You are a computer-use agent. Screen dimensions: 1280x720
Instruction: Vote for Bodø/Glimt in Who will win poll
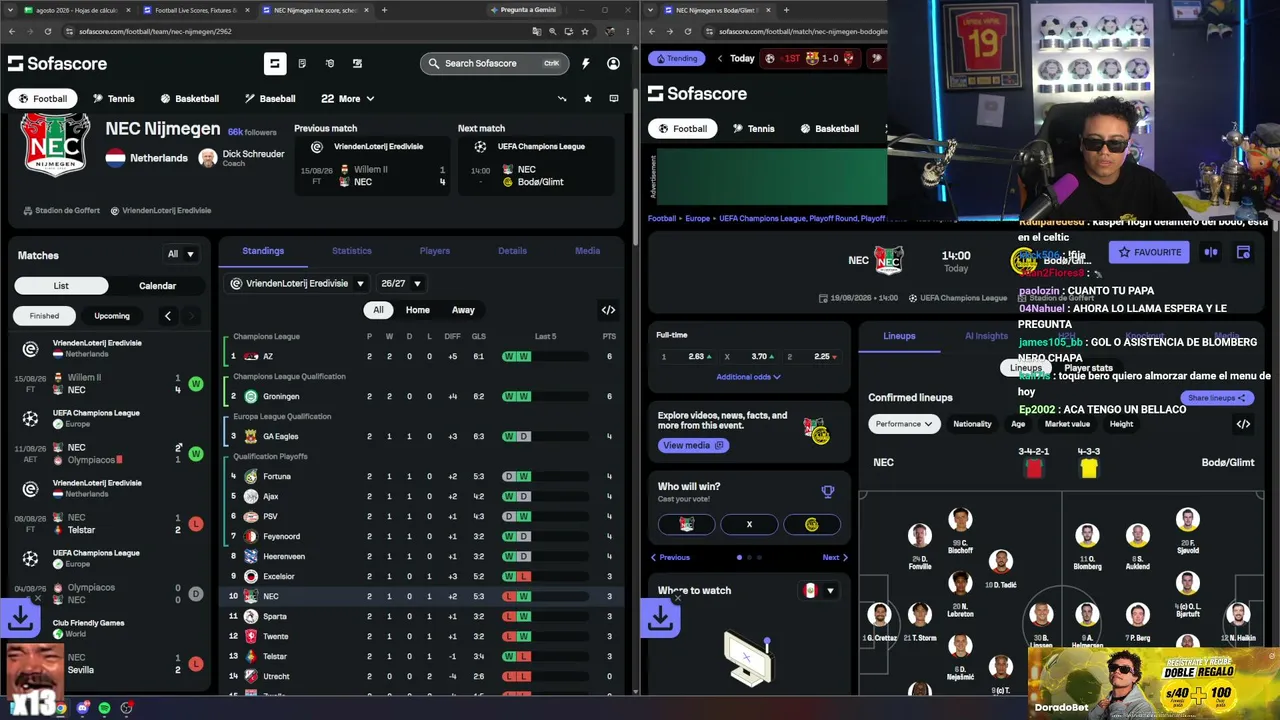pyautogui.click(x=811, y=524)
